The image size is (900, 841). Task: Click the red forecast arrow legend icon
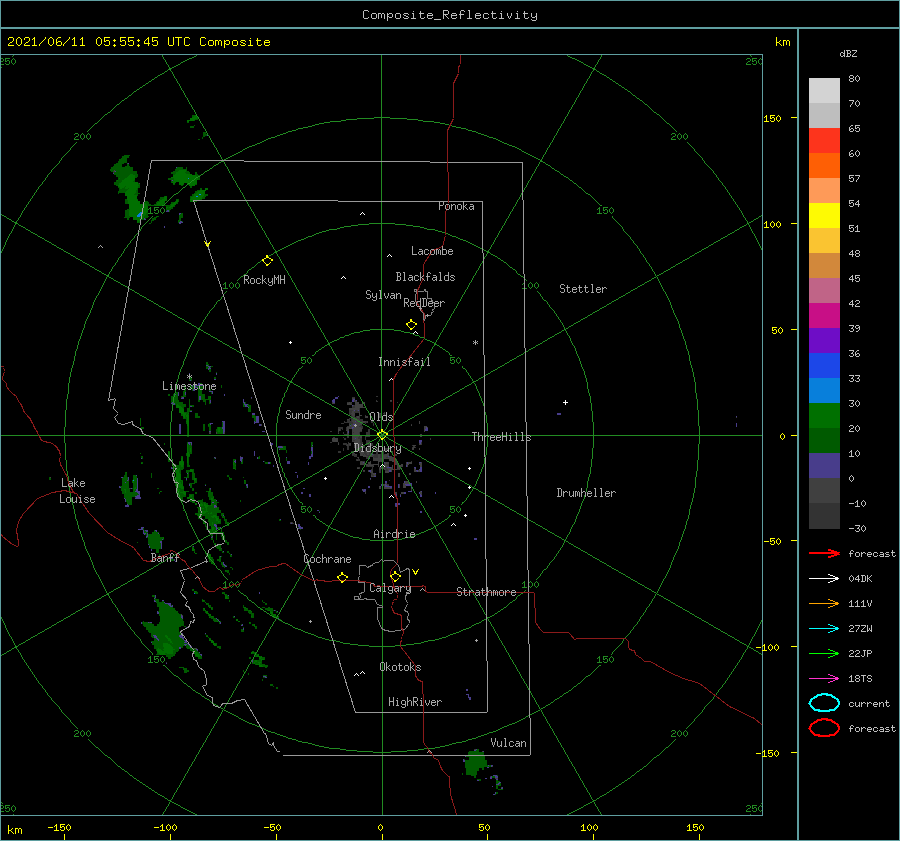[x=824, y=553]
